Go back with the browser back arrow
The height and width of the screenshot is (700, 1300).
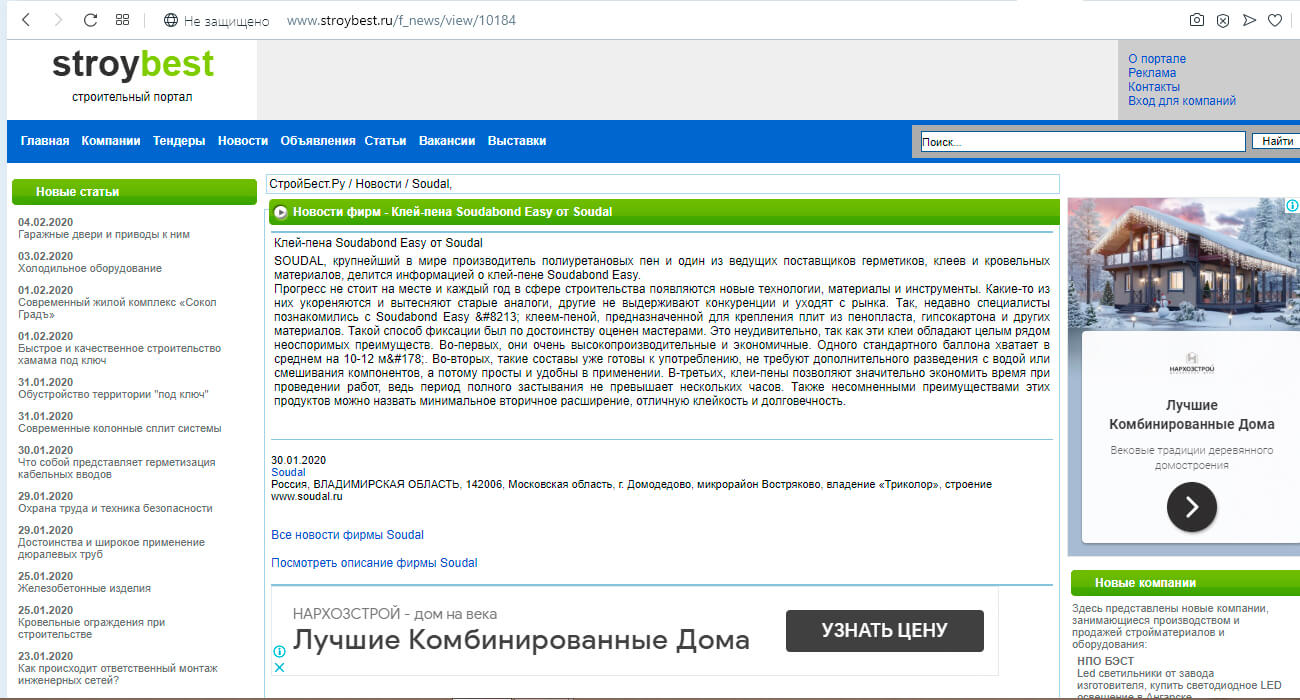tap(26, 20)
